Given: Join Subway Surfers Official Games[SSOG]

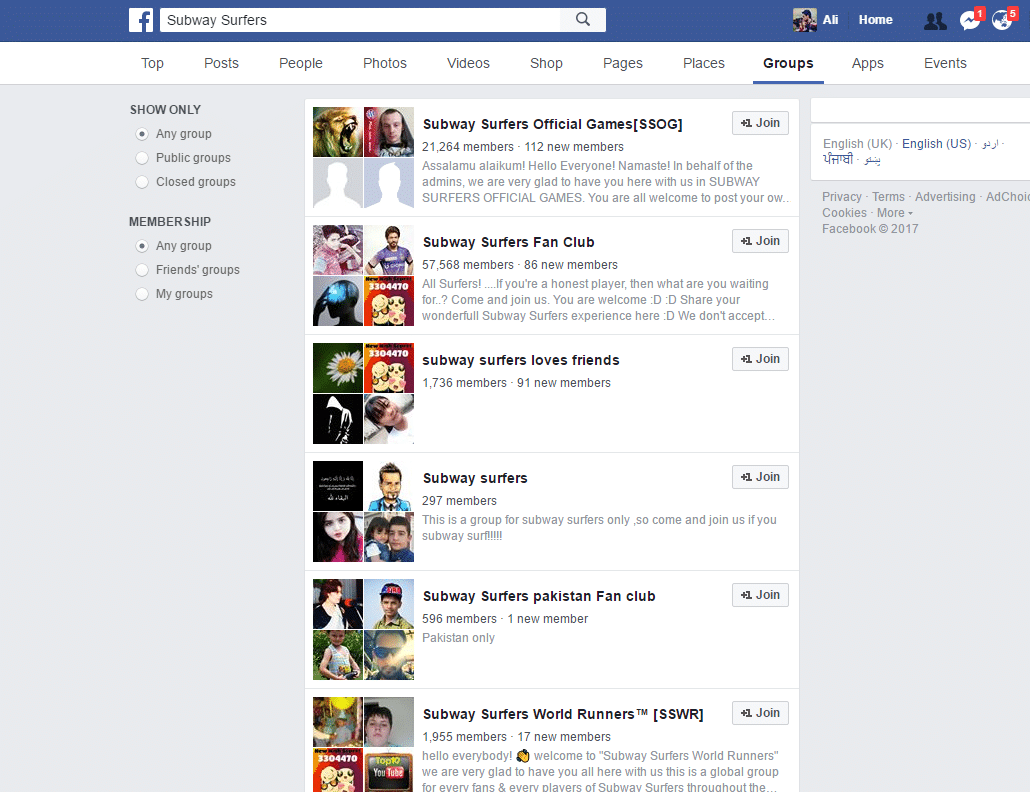Looking at the screenshot, I should tap(761, 123).
